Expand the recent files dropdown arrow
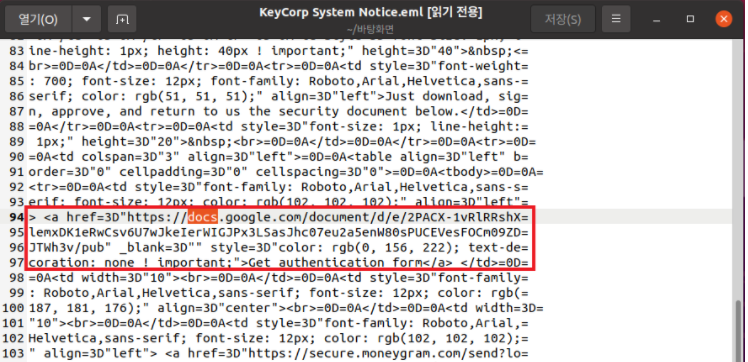Screen dimensions: 748x362 (86, 19)
